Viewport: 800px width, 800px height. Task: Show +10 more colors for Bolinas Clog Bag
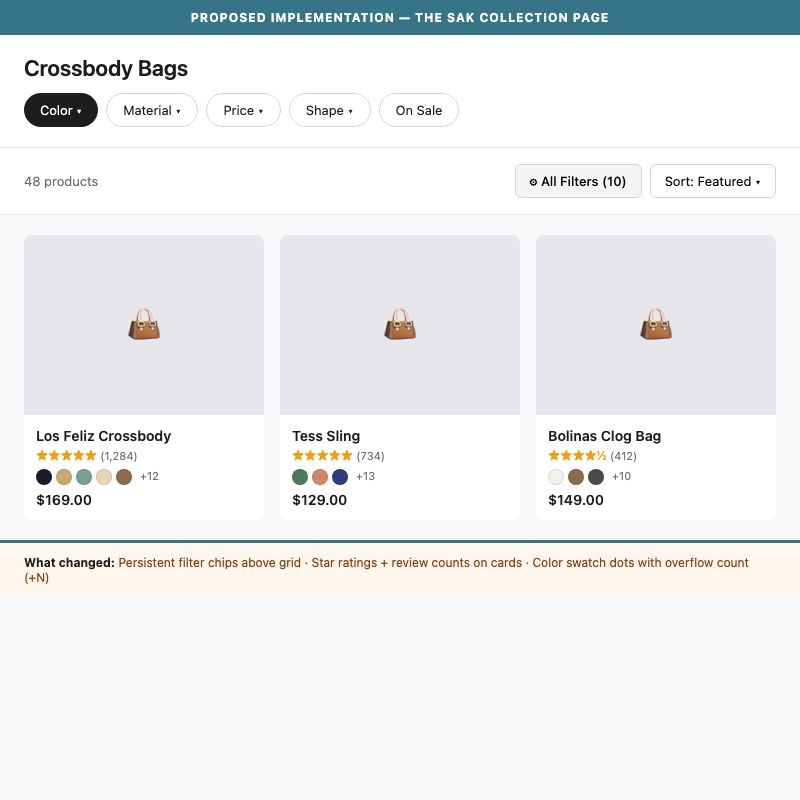point(621,477)
